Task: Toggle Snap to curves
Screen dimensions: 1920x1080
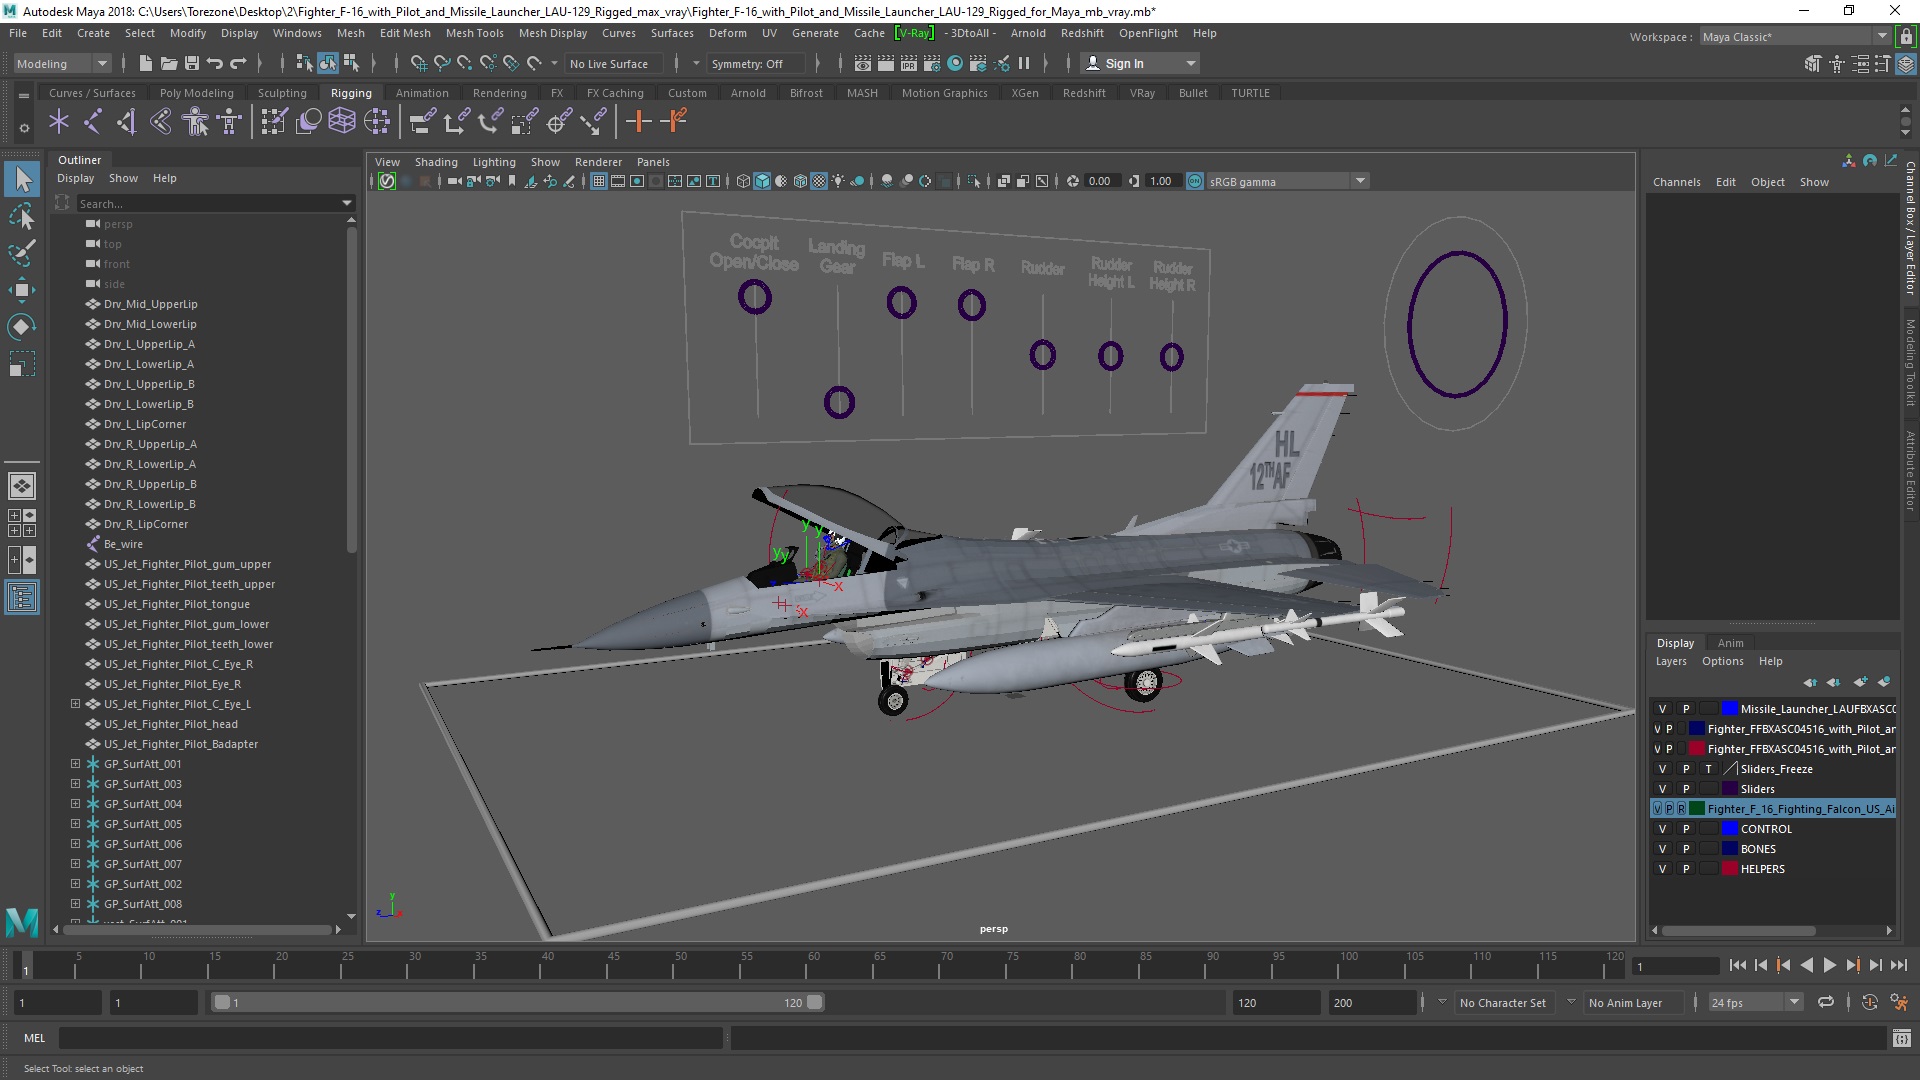Action: click(x=441, y=63)
